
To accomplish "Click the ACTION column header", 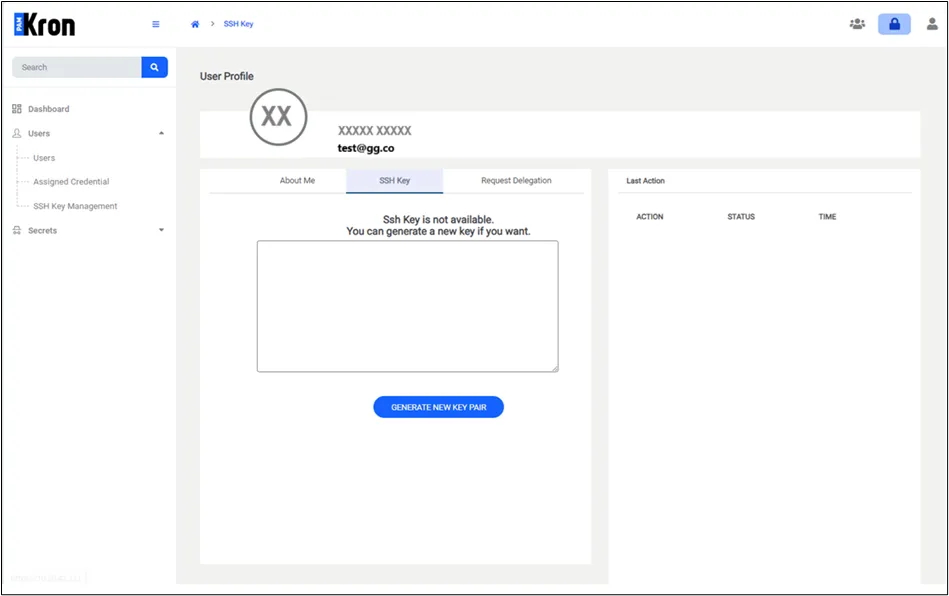I will point(649,217).
